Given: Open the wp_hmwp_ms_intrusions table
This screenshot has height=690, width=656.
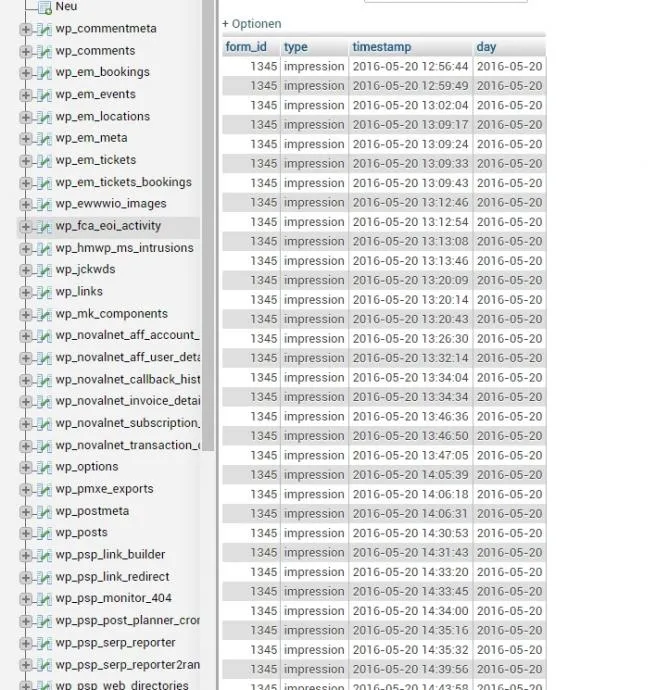Looking at the screenshot, I should 125,248.
